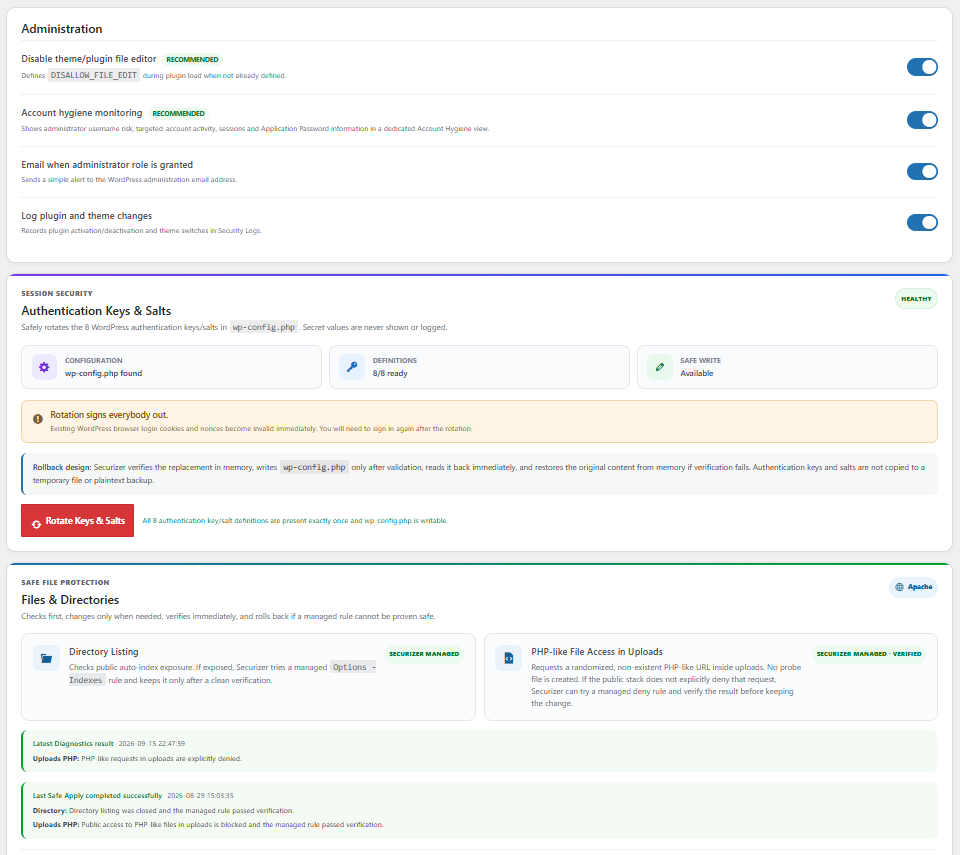Click 'Disable theme/plugin file editor' label
This screenshot has height=855, width=960.
pyautogui.click(x=89, y=59)
